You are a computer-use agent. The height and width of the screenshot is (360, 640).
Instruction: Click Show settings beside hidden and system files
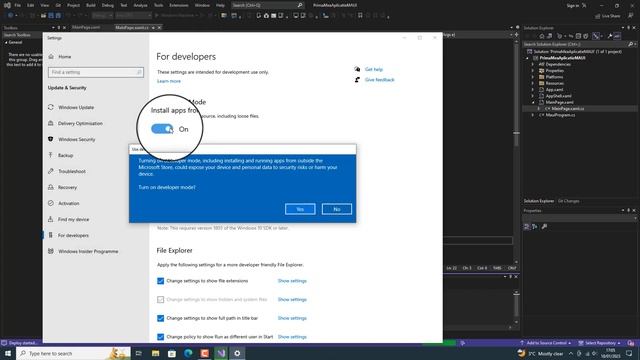tap(292, 300)
